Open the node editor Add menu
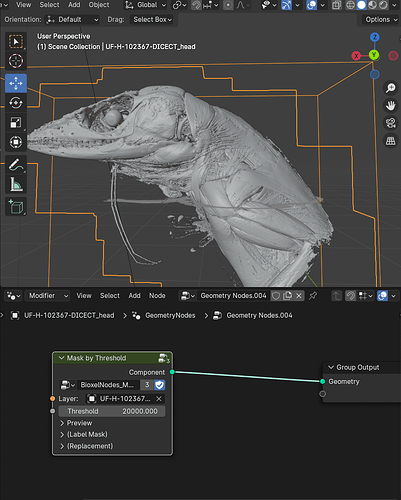Viewport: 401px width, 500px height. tap(134, 296)
